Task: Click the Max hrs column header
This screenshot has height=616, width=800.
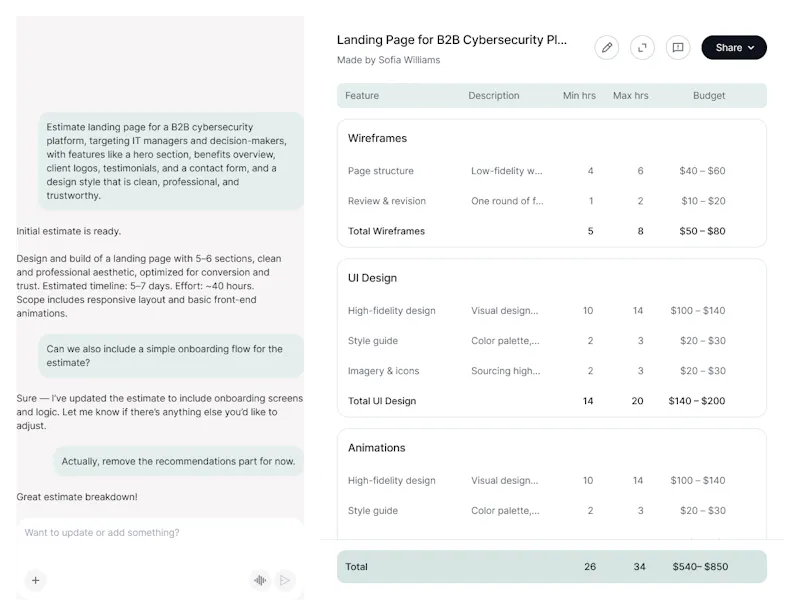Action: (631, 95)
